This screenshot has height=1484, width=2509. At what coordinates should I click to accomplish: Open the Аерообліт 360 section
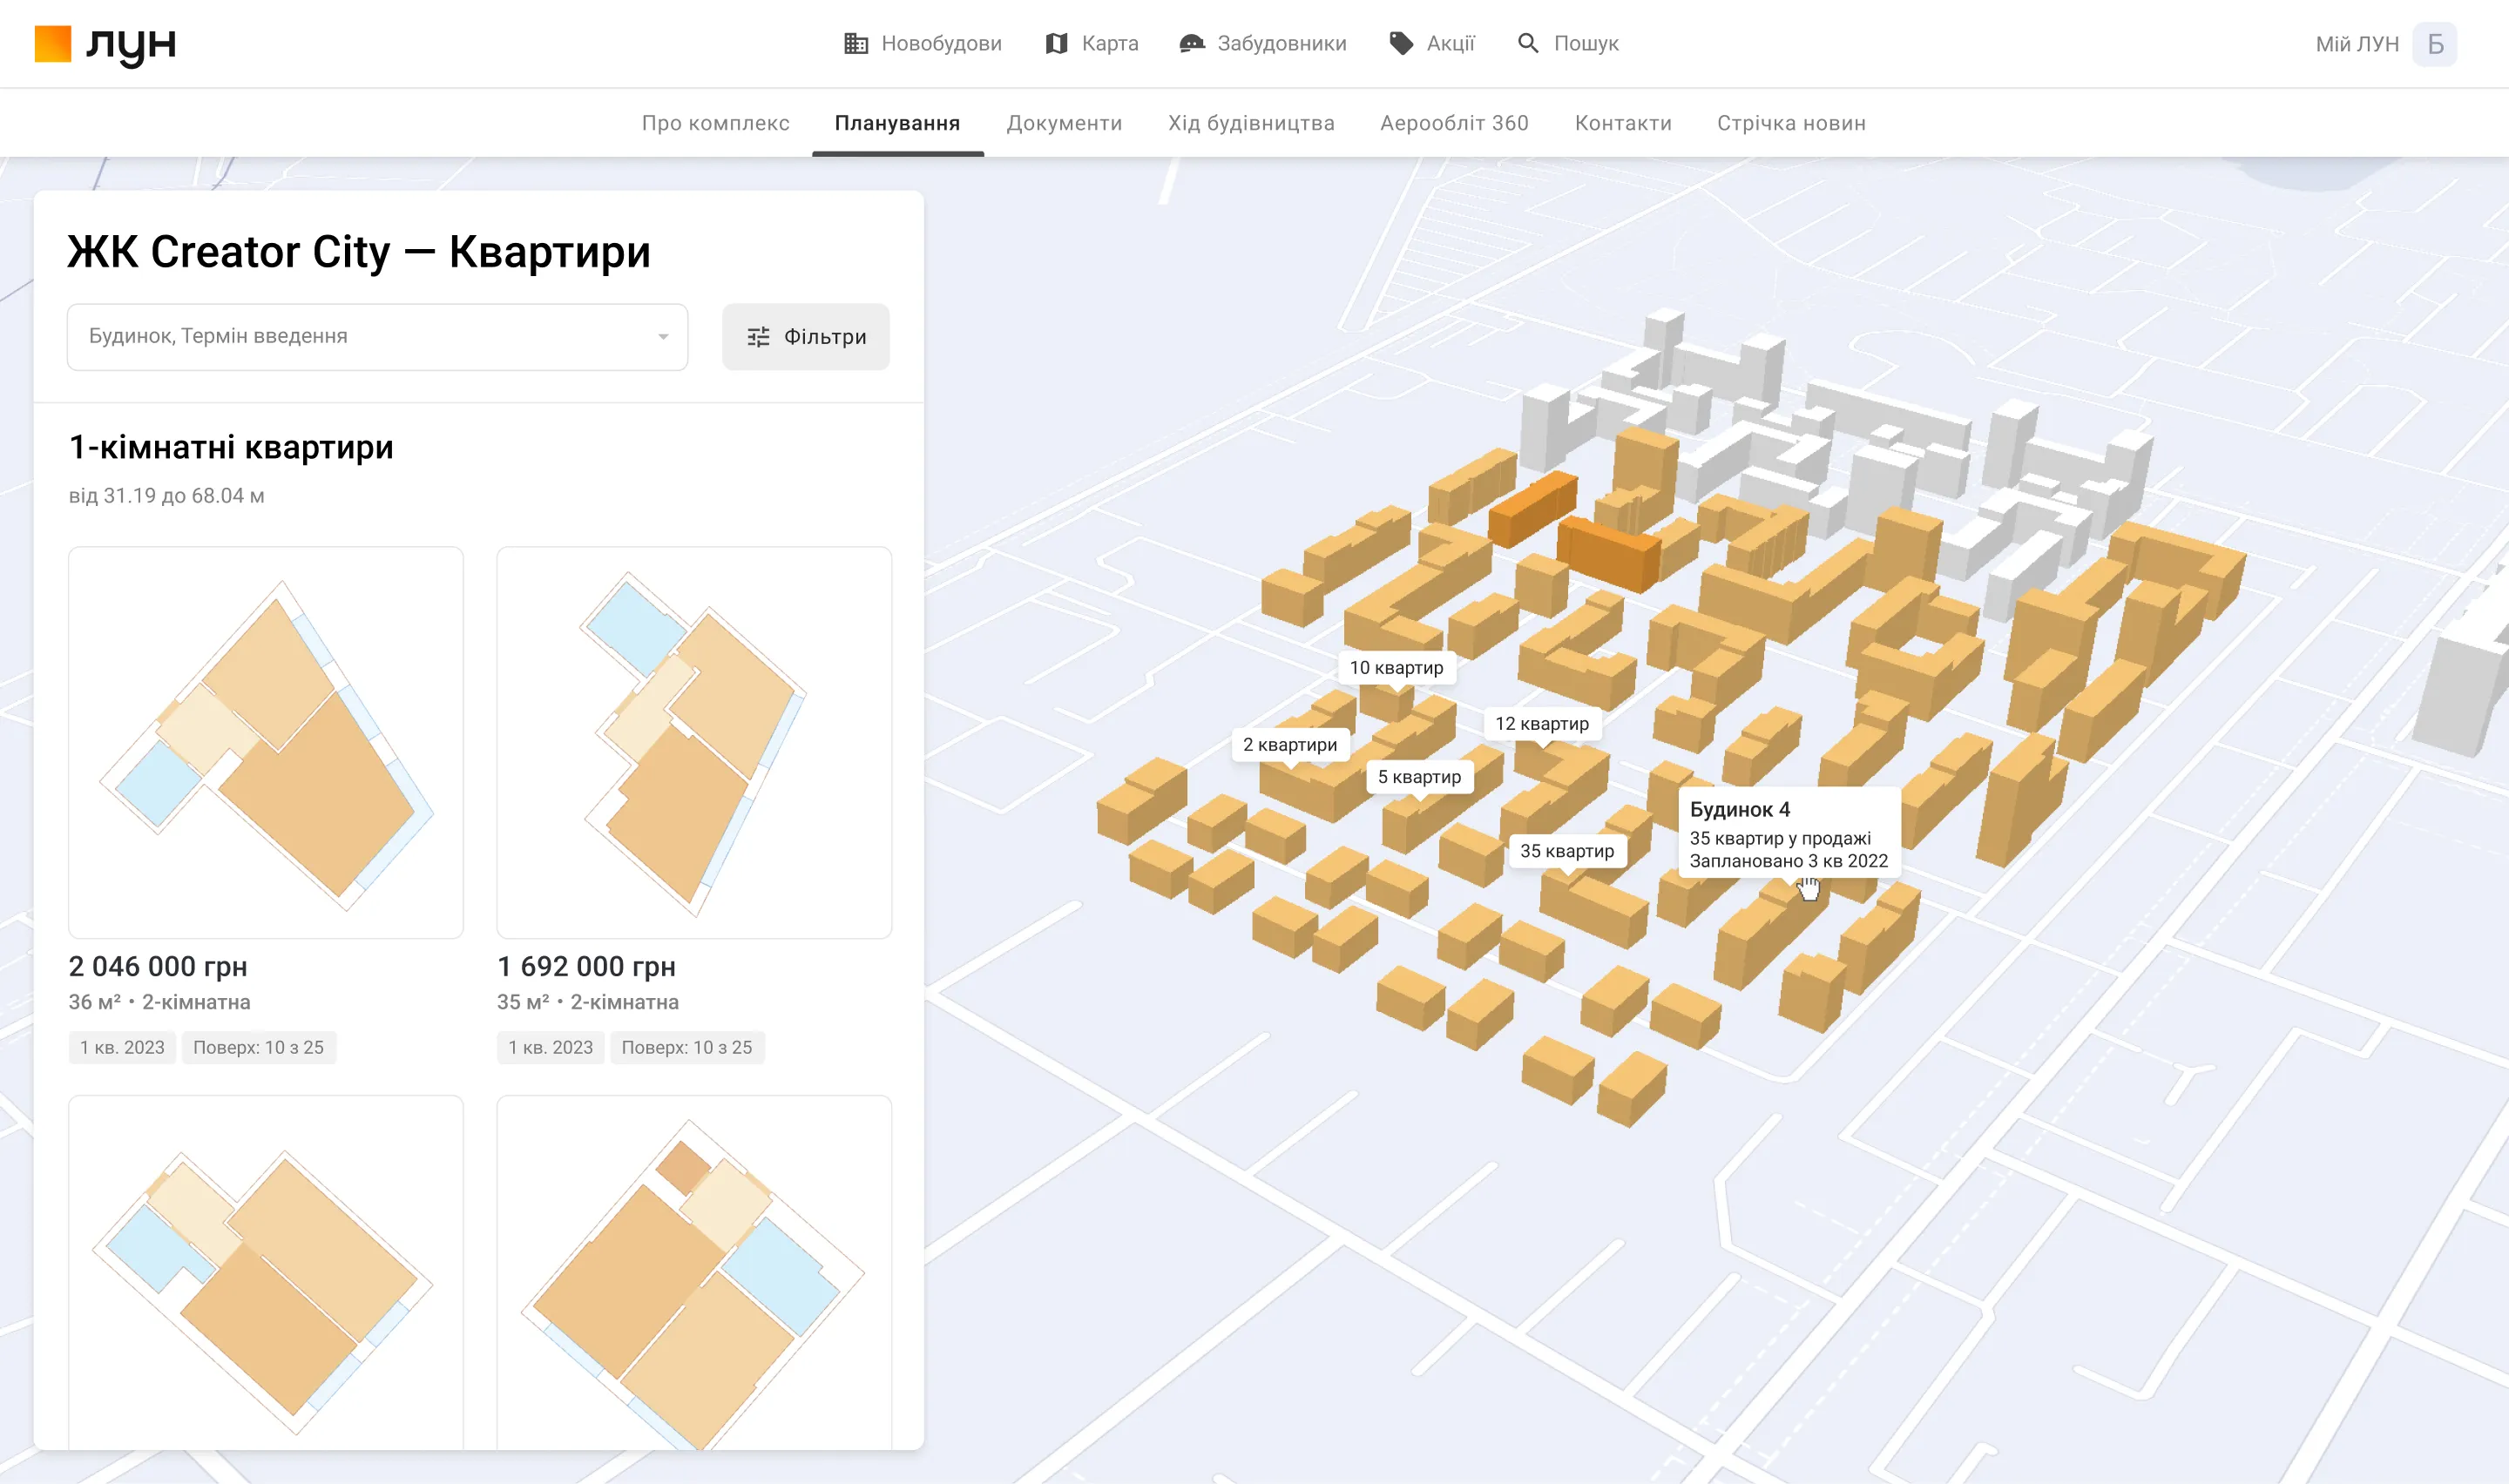click(1454, 123)
